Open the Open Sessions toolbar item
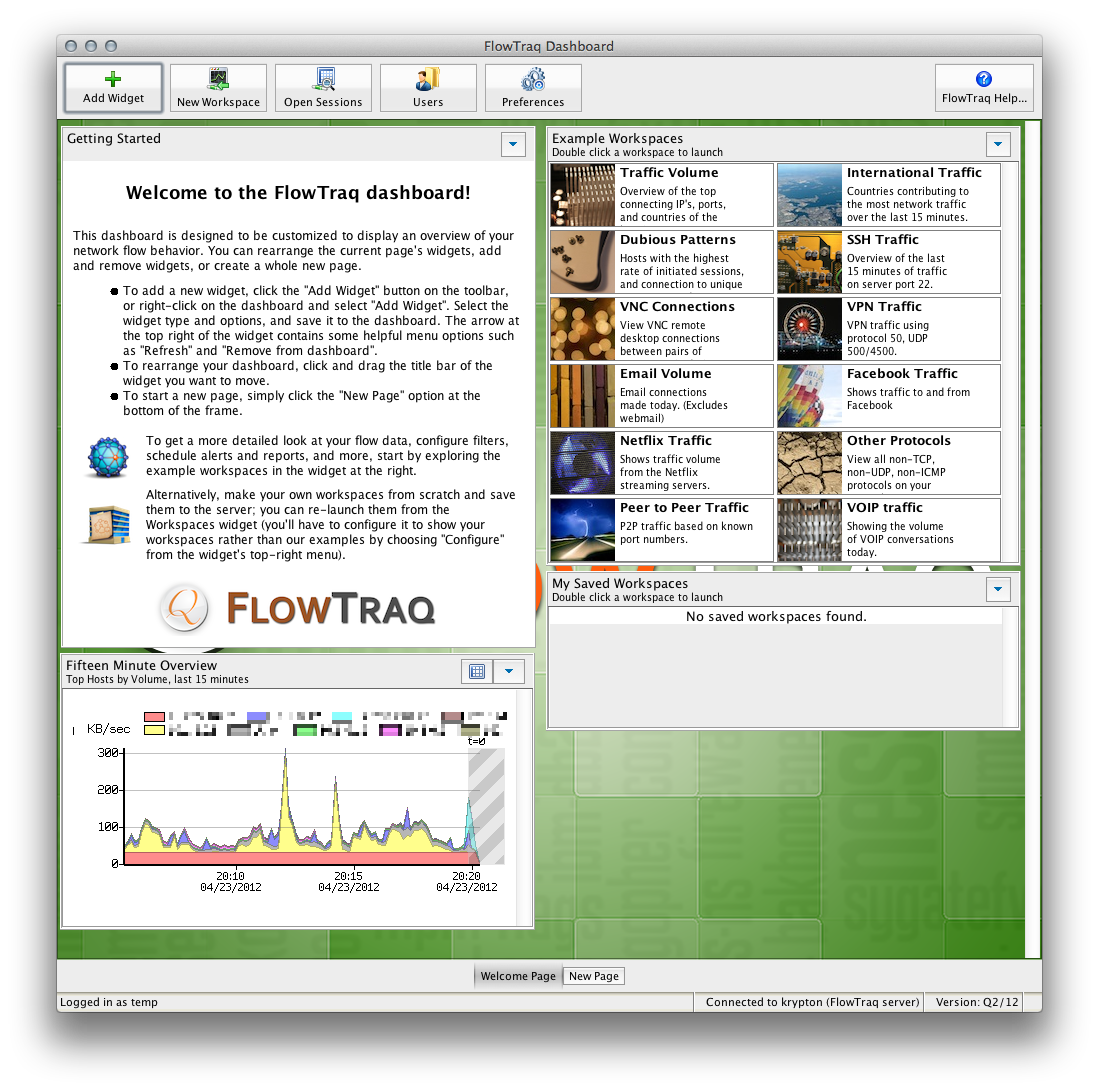The width and height of the screenshot is (1099, 1091). (x=323, y=88)
